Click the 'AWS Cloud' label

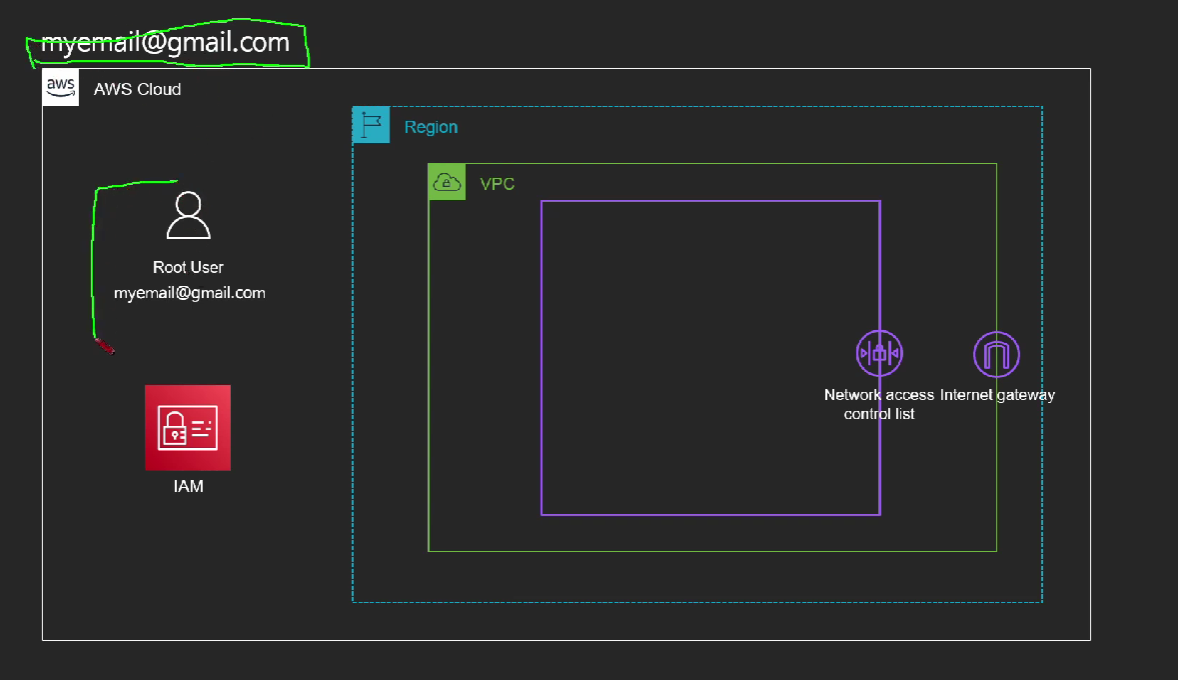[137, 89]
